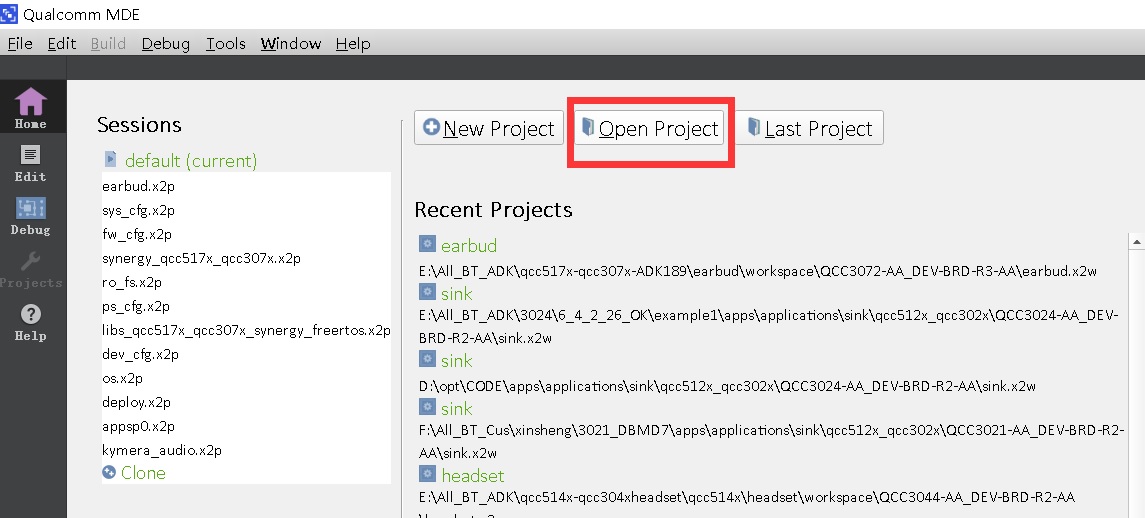
Task: Open the earbud recent project link
Action: coord(469,245)
